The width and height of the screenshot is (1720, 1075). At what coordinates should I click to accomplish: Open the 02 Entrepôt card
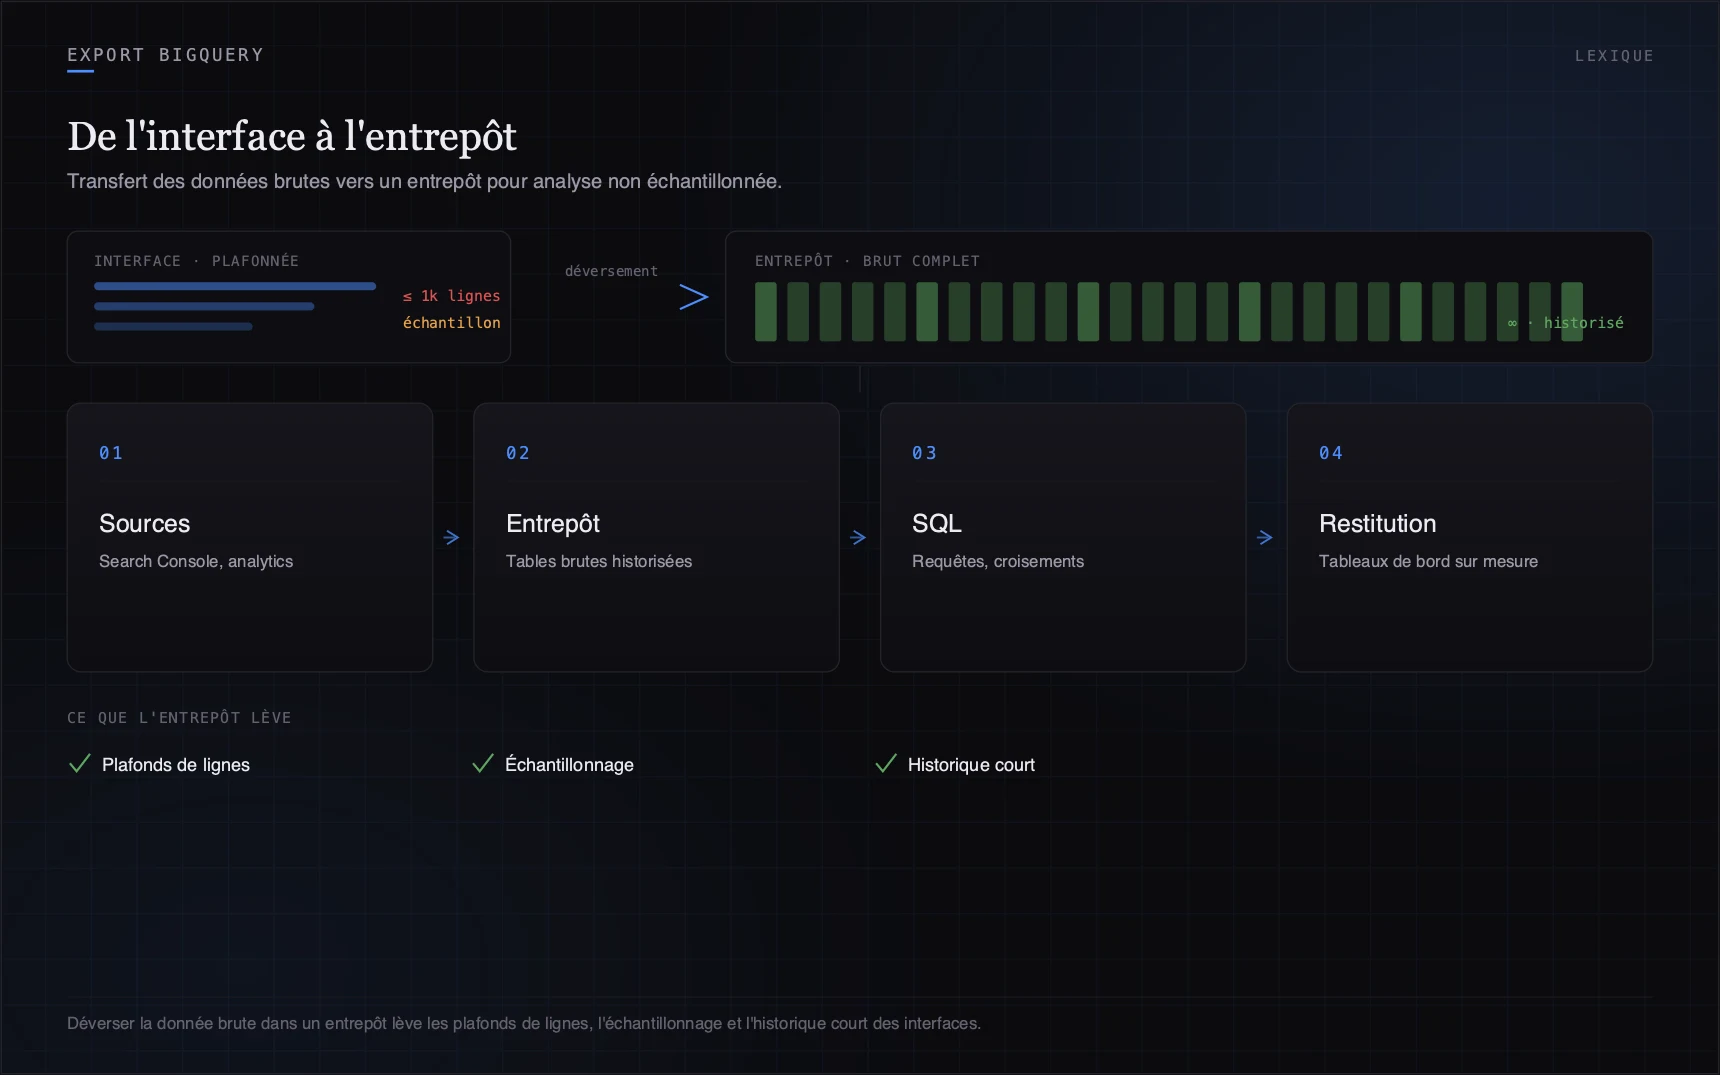tap(656, 538)
